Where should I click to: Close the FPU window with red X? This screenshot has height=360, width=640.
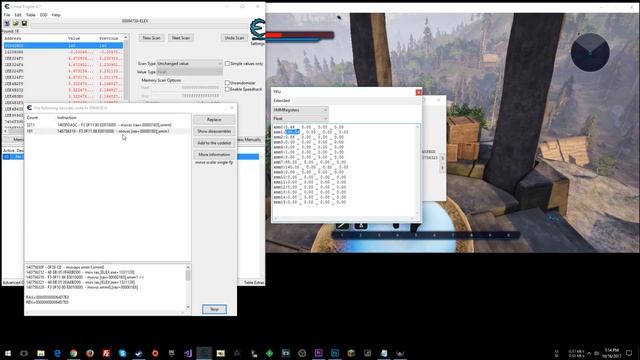click(418, 92)
